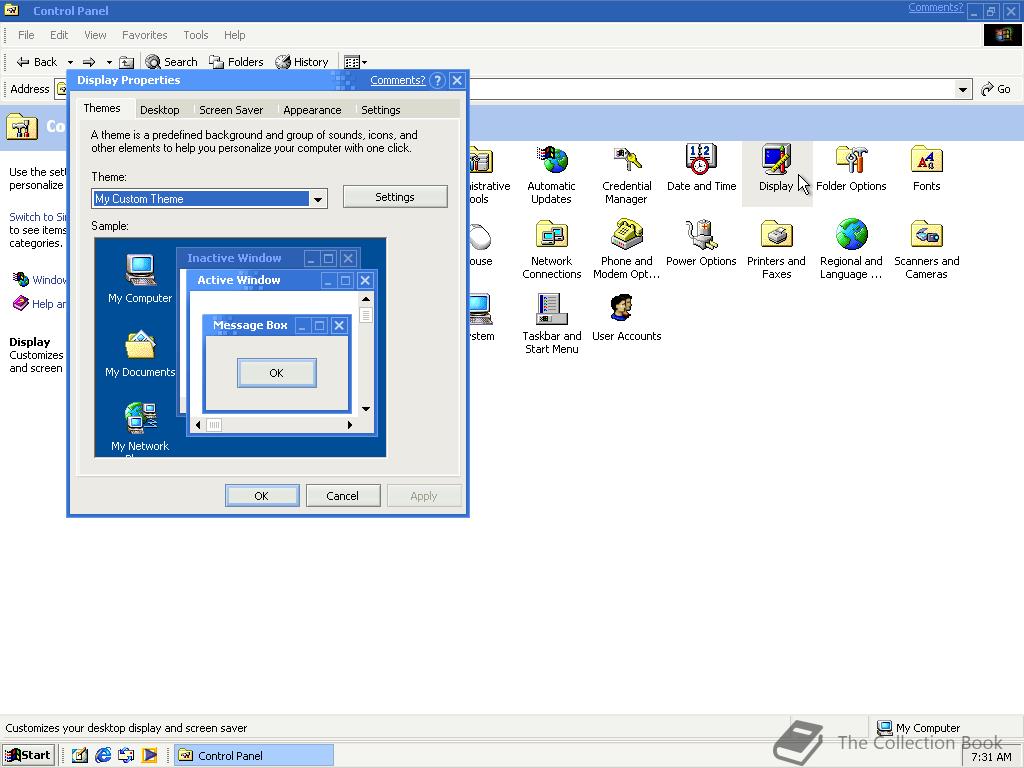Click the Up folder toolbar icon

pyautogui.click(x=127, y=62)
